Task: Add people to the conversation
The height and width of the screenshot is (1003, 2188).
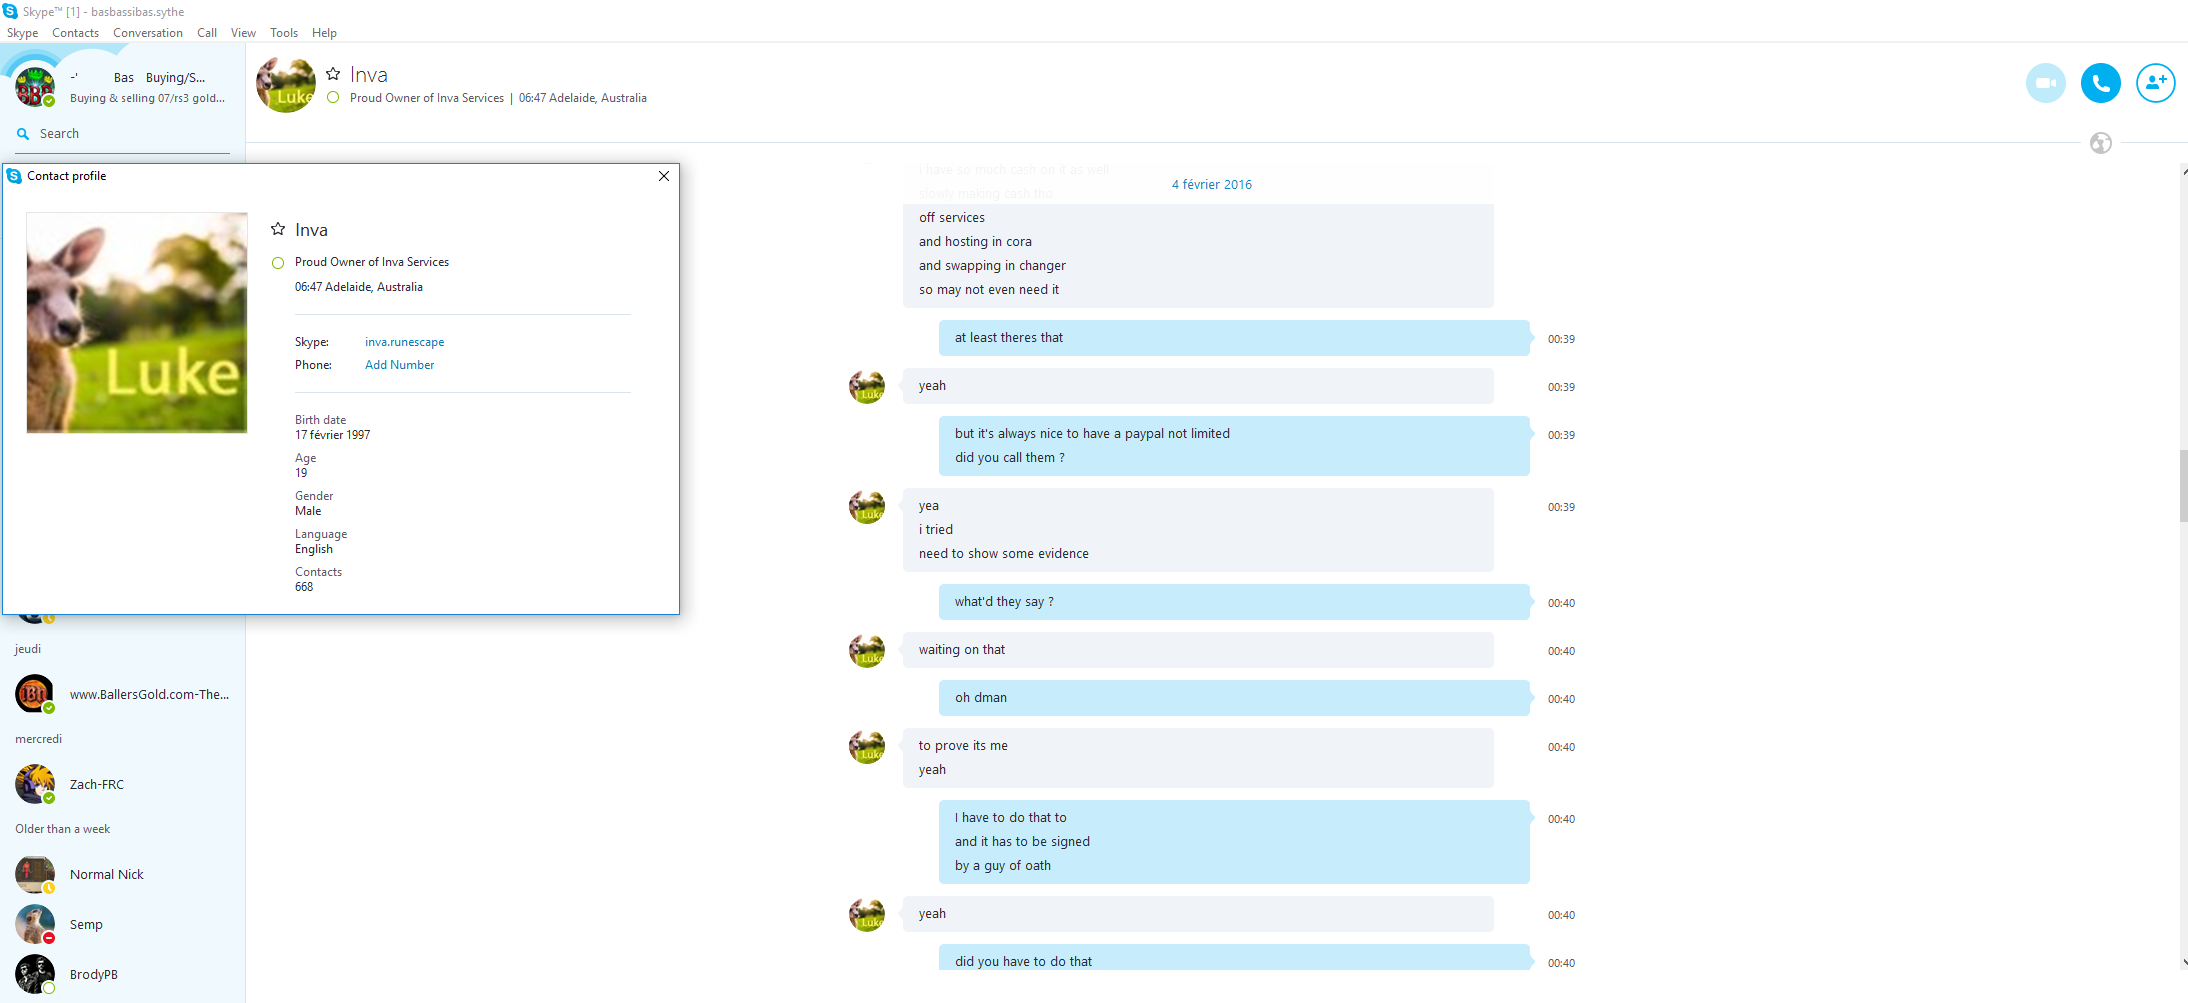Action: (x=2155, y=83)
